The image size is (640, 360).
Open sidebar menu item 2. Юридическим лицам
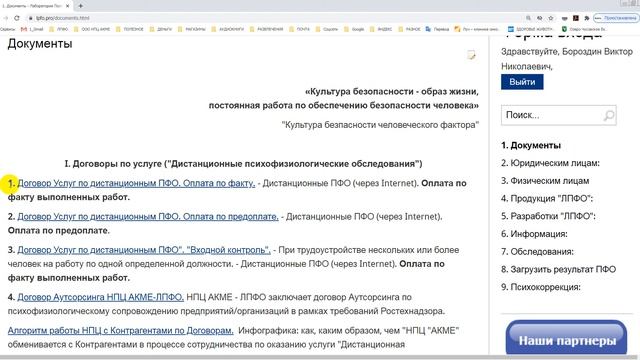(551, 163)
